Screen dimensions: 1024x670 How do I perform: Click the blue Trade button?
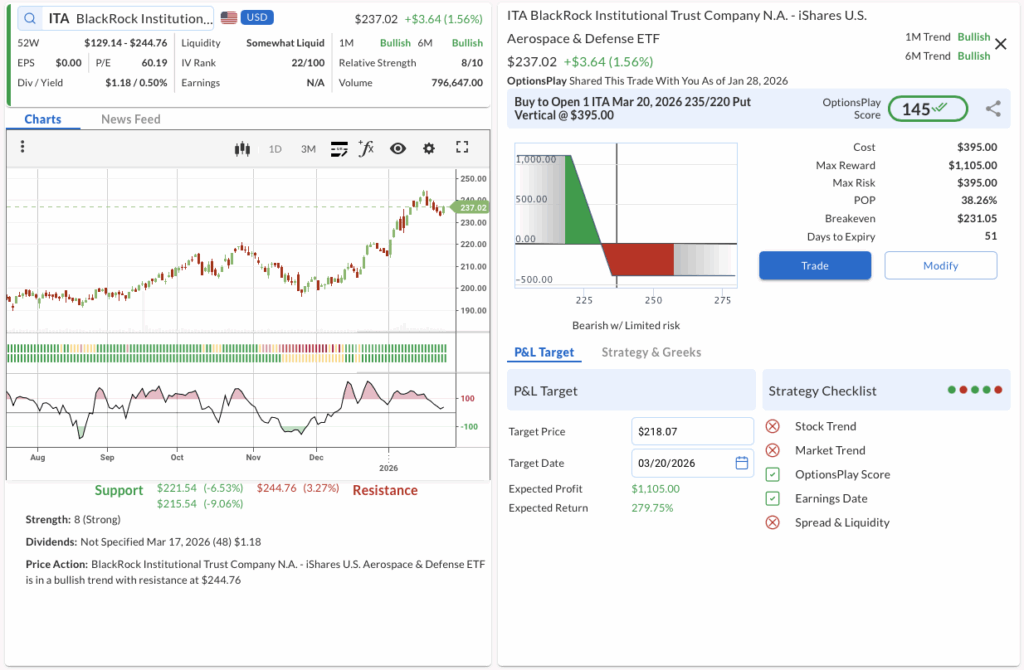tap(815, 266)
